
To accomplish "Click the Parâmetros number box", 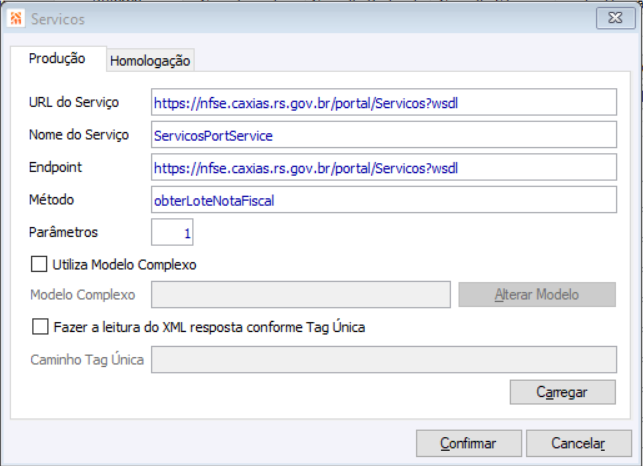I will 172,232.
